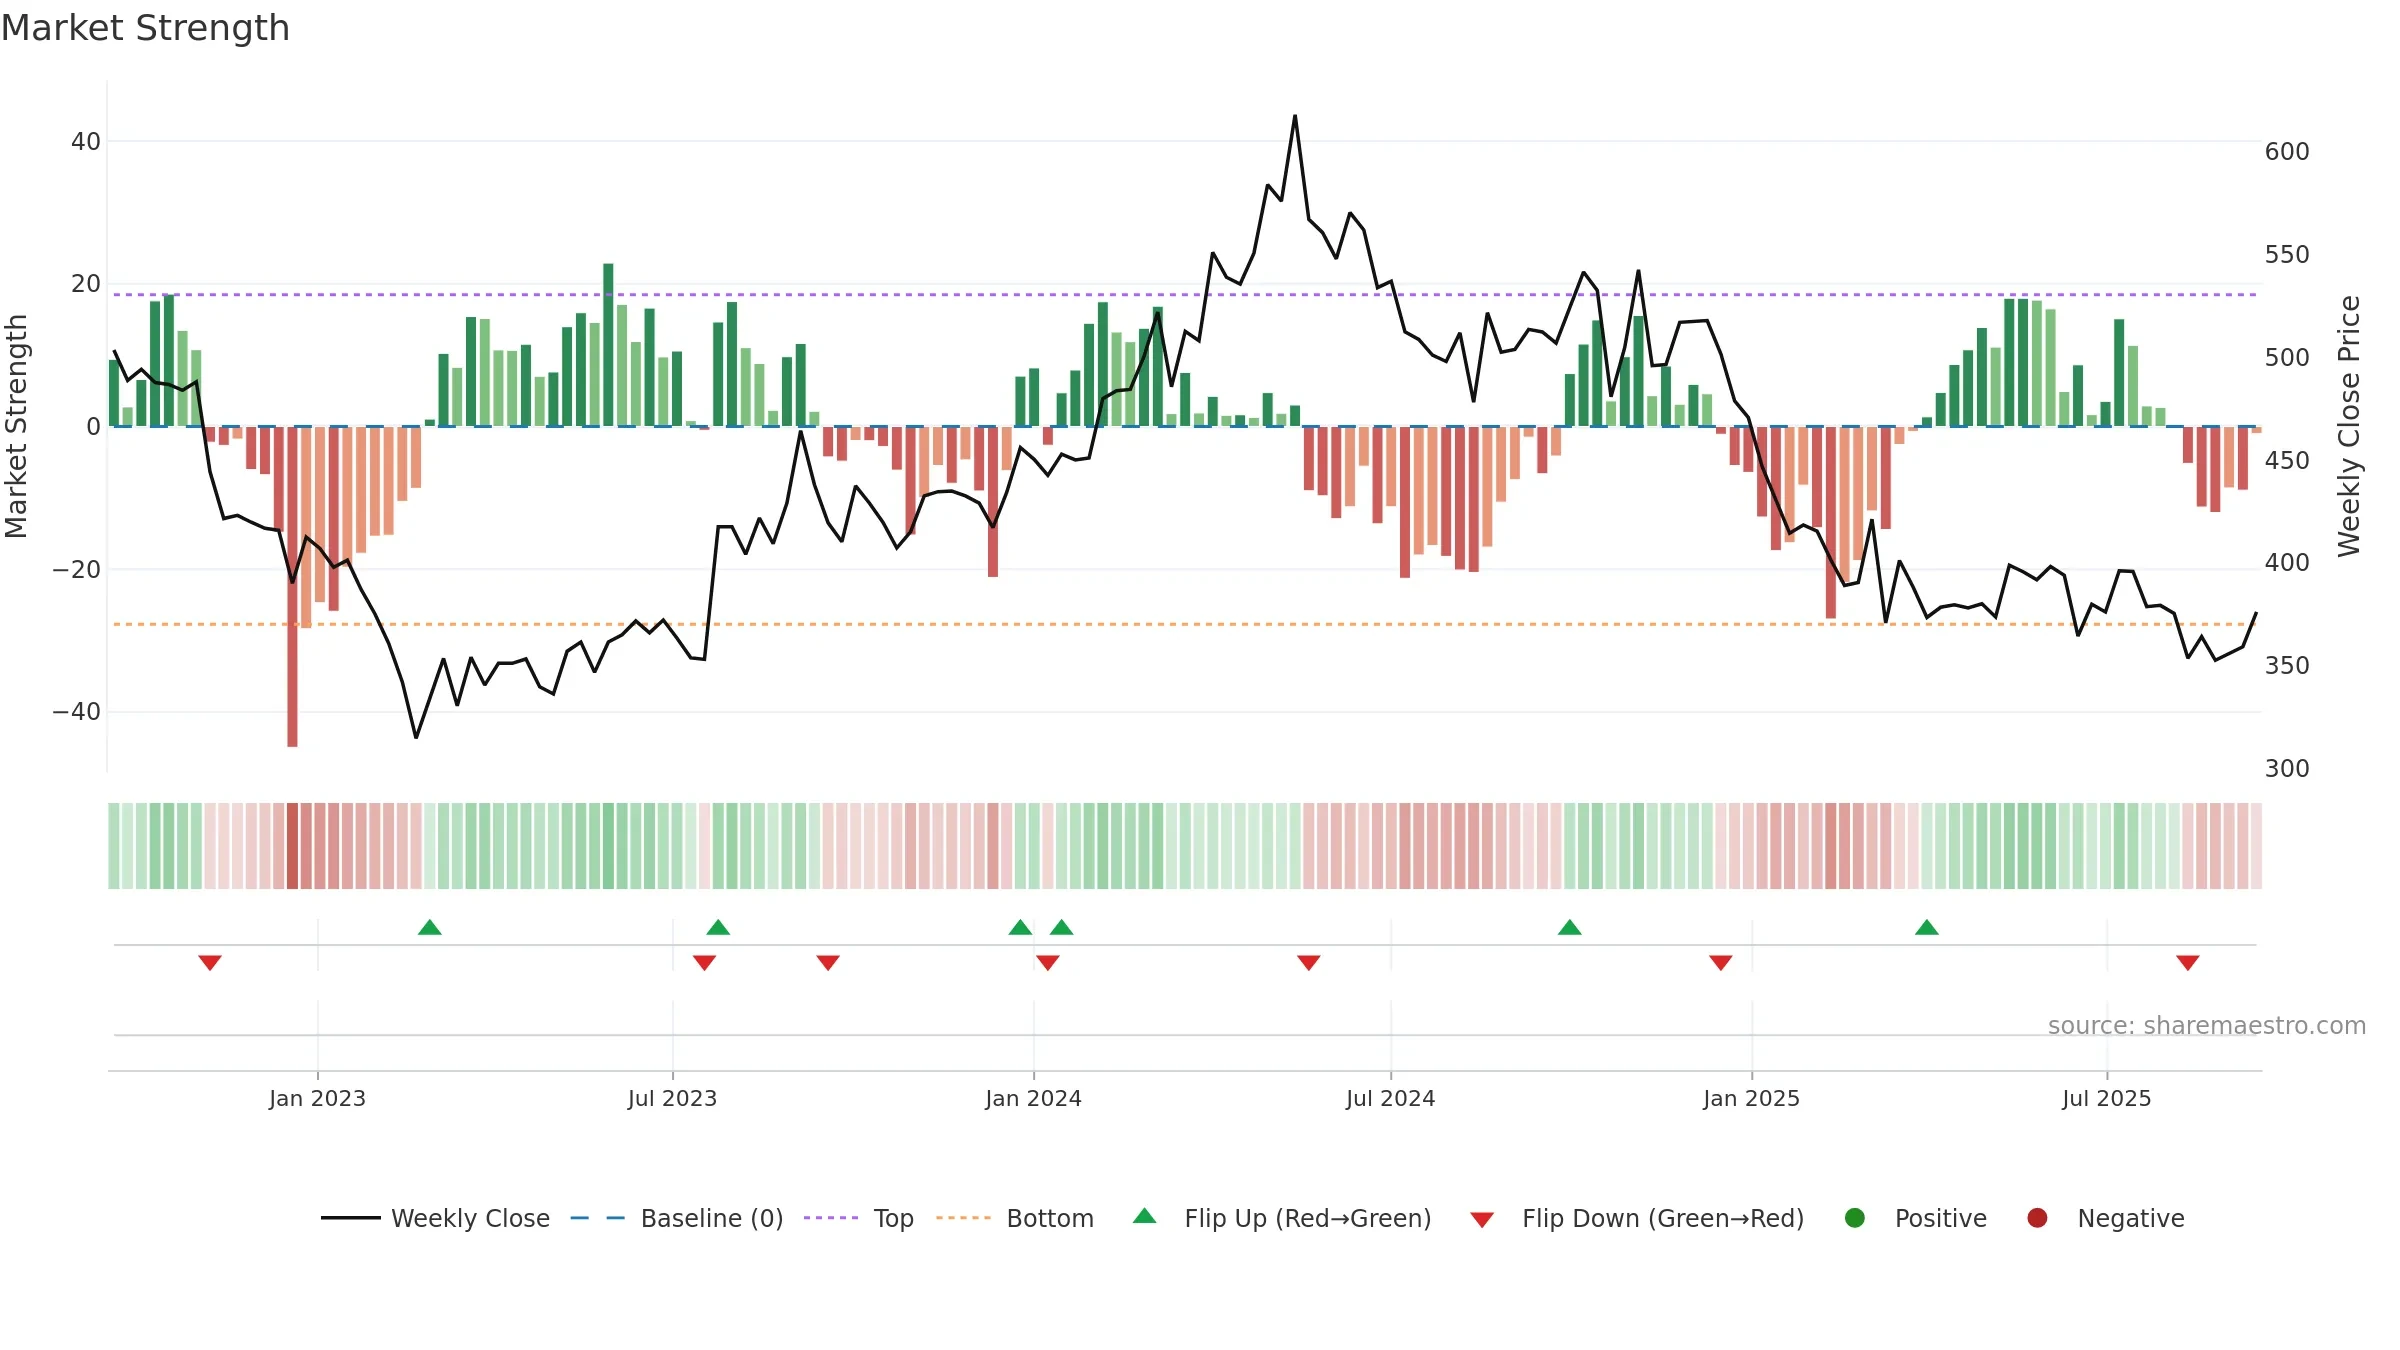Viewport: 2400px width, 1350px height.
Task: Click the Baseline (0) dashed blue legend symbol
Action: pos(597,1218)
